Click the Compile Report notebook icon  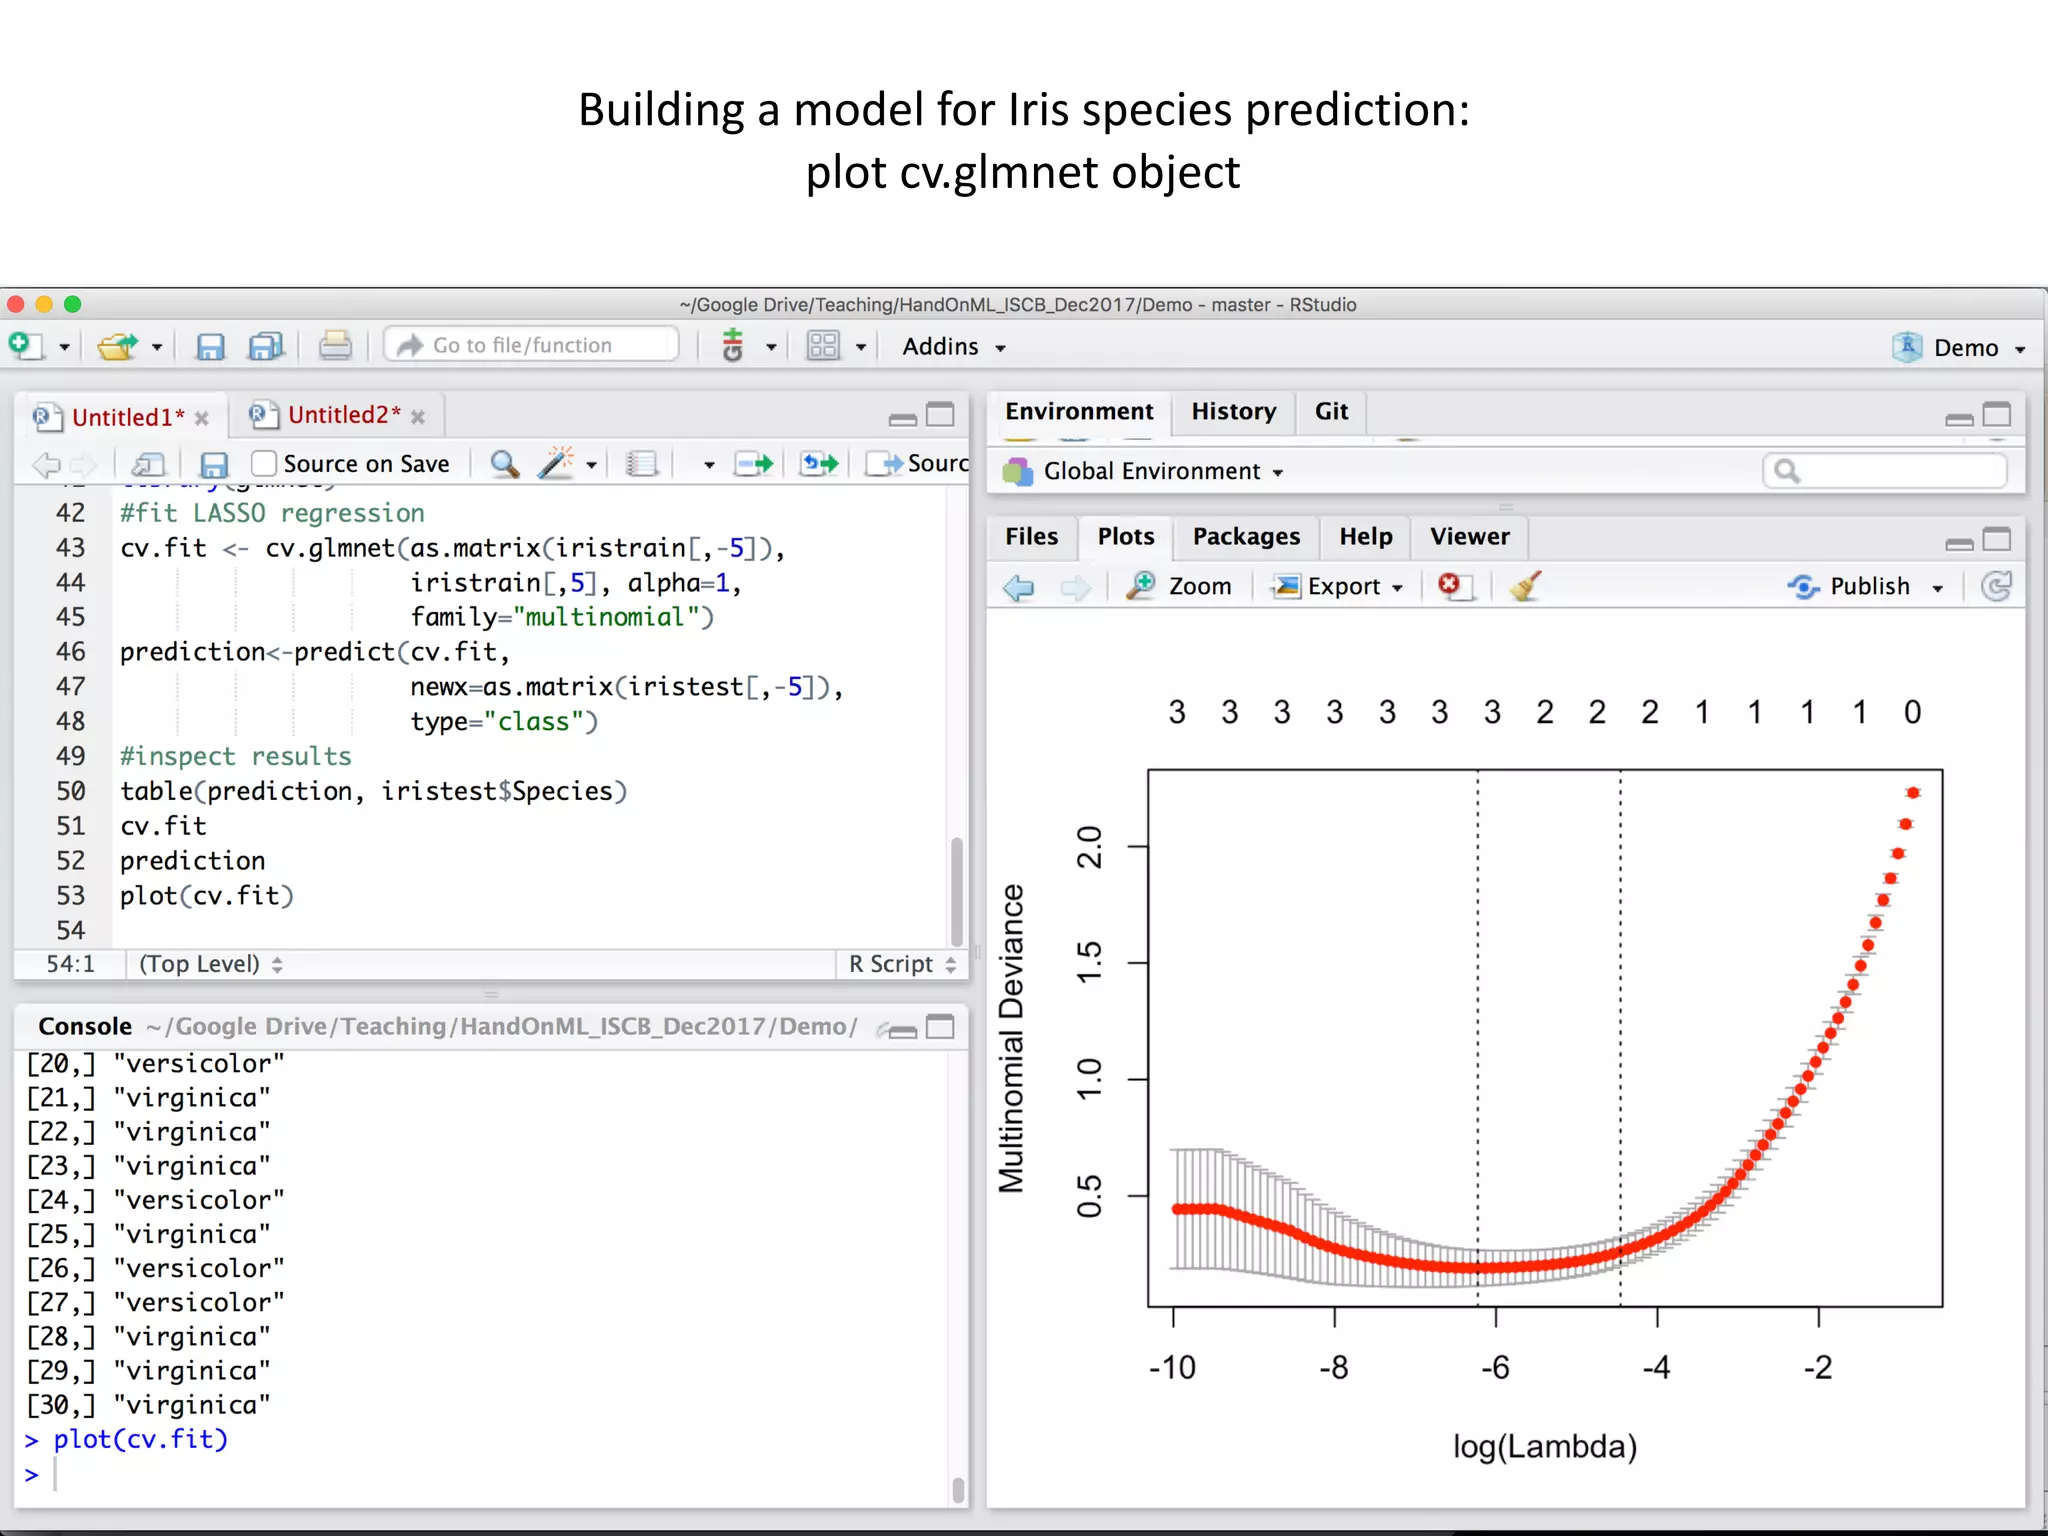click(x=641, y=464)
